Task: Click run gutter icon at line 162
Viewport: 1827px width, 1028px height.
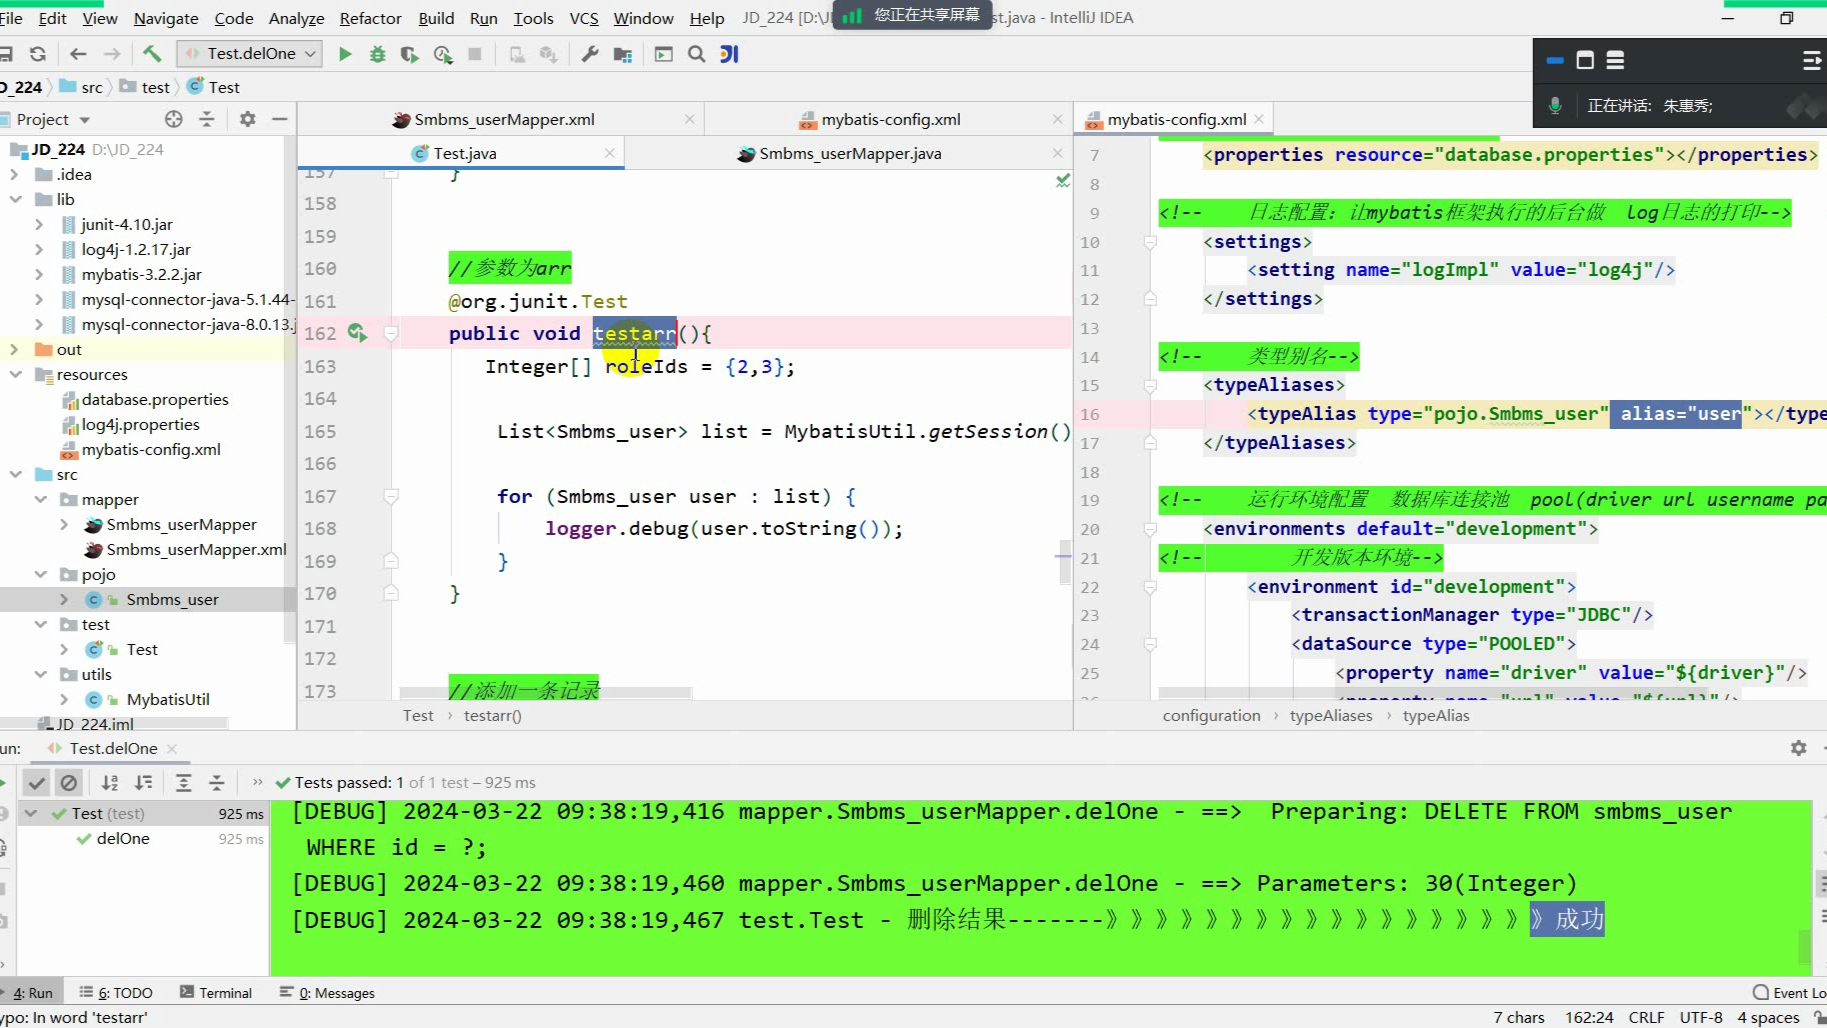Action: click(x=357, y=333)
